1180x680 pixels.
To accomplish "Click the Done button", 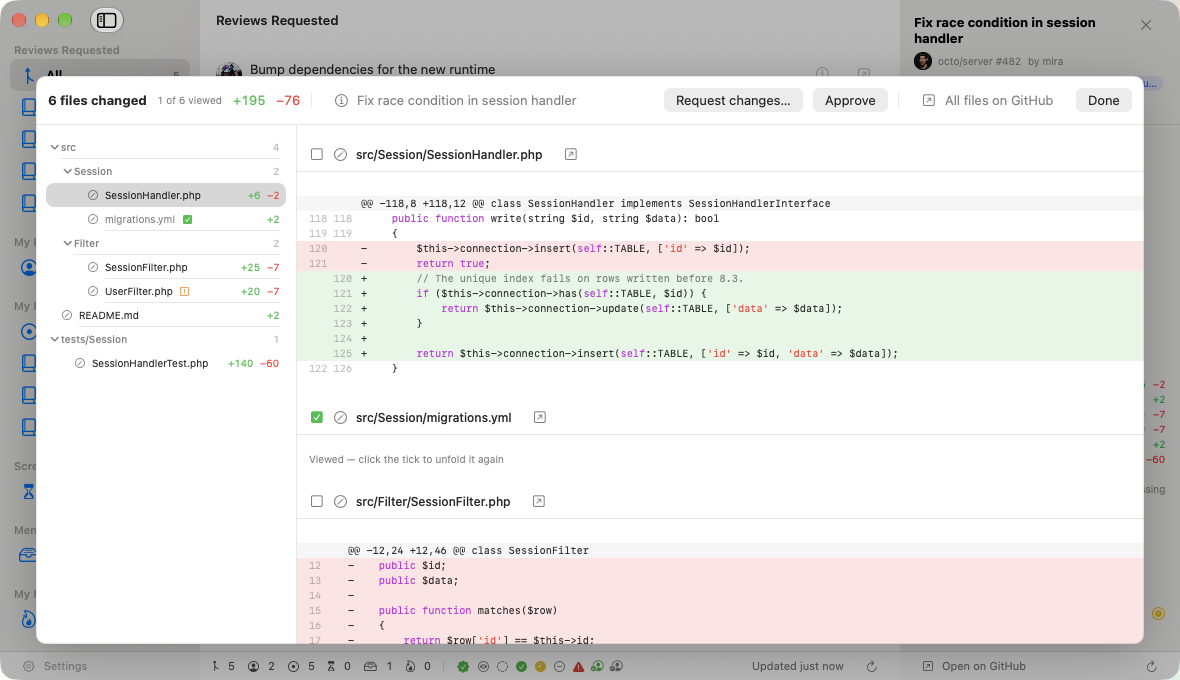I will (x=1103, y=101).
